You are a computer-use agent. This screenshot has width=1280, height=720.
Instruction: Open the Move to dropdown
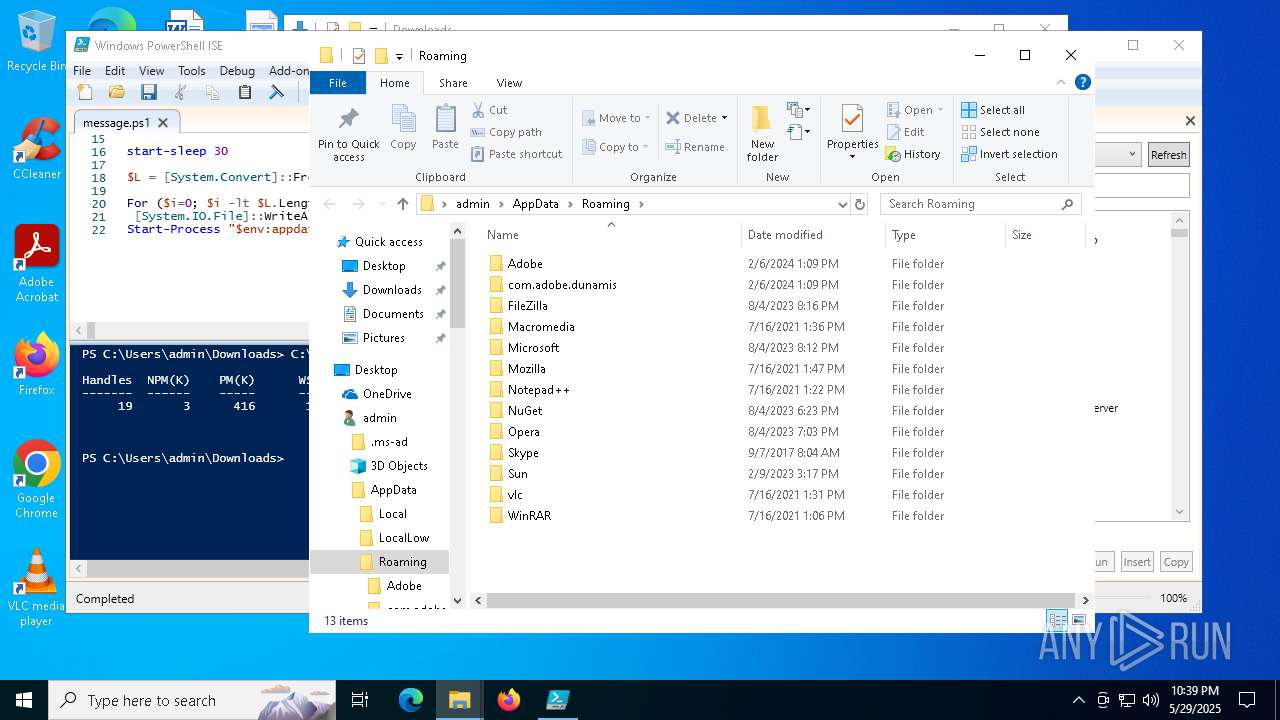coord(616,118)
